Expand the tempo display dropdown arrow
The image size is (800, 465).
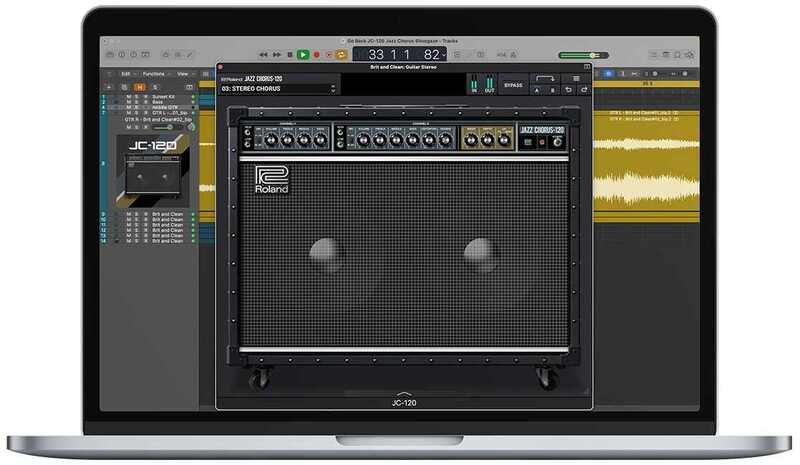click(x=445, y=54)
